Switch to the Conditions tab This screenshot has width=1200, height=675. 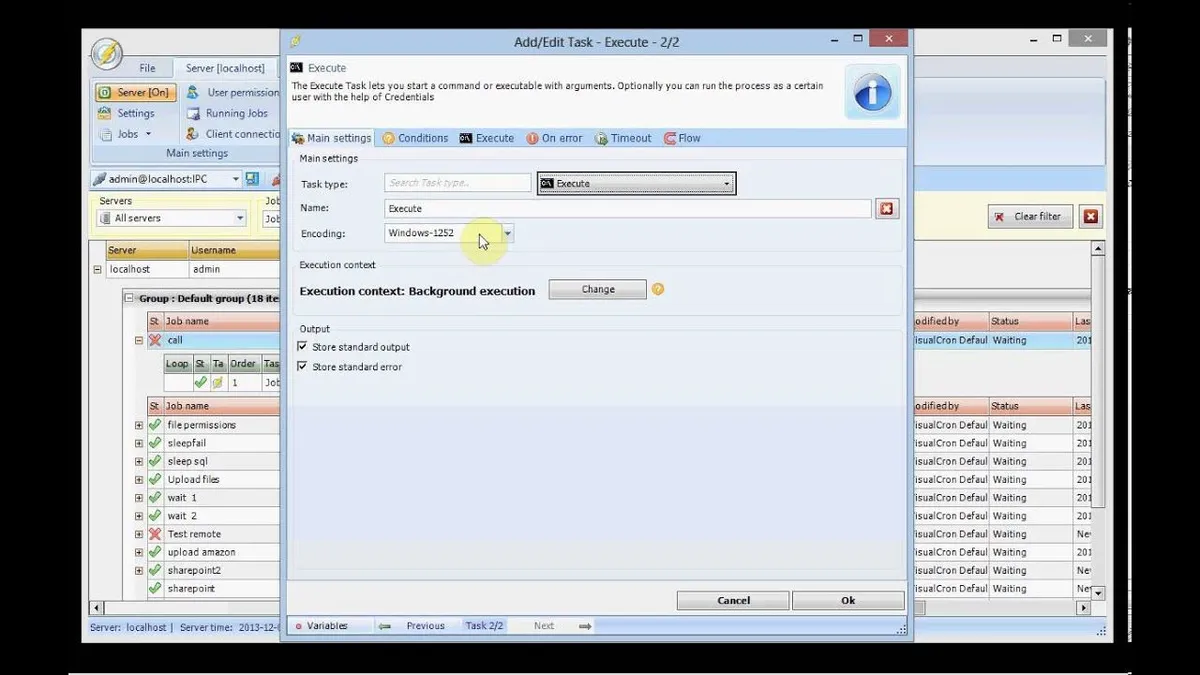click(415, 138)
